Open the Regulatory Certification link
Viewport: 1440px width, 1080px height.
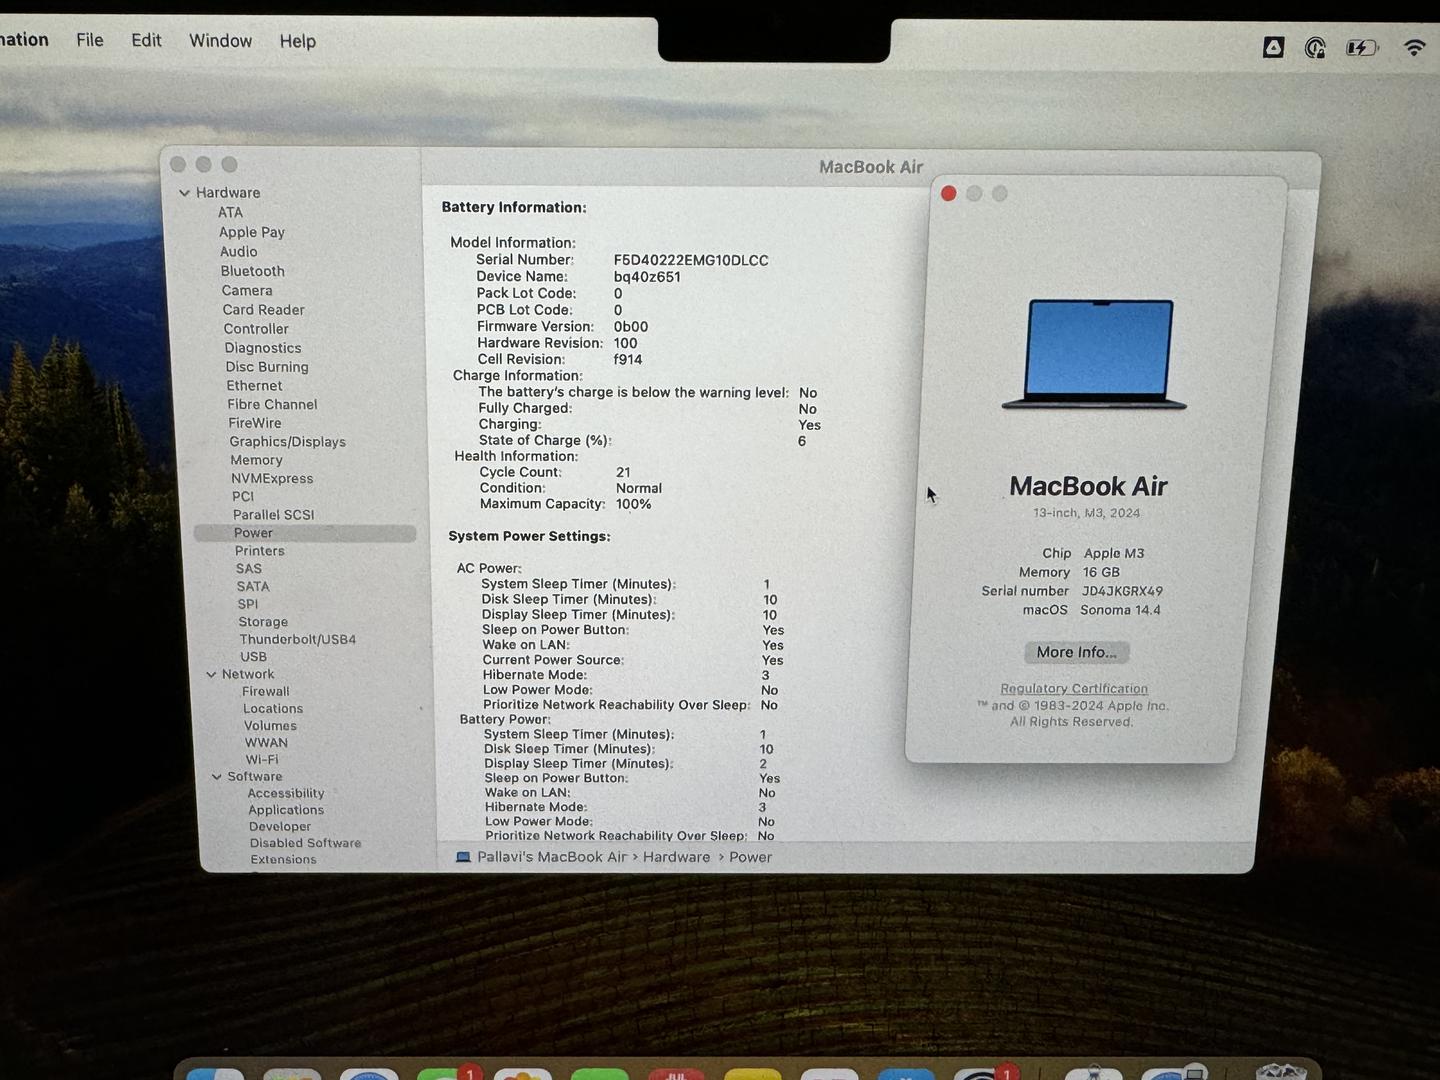point(1074,689)
